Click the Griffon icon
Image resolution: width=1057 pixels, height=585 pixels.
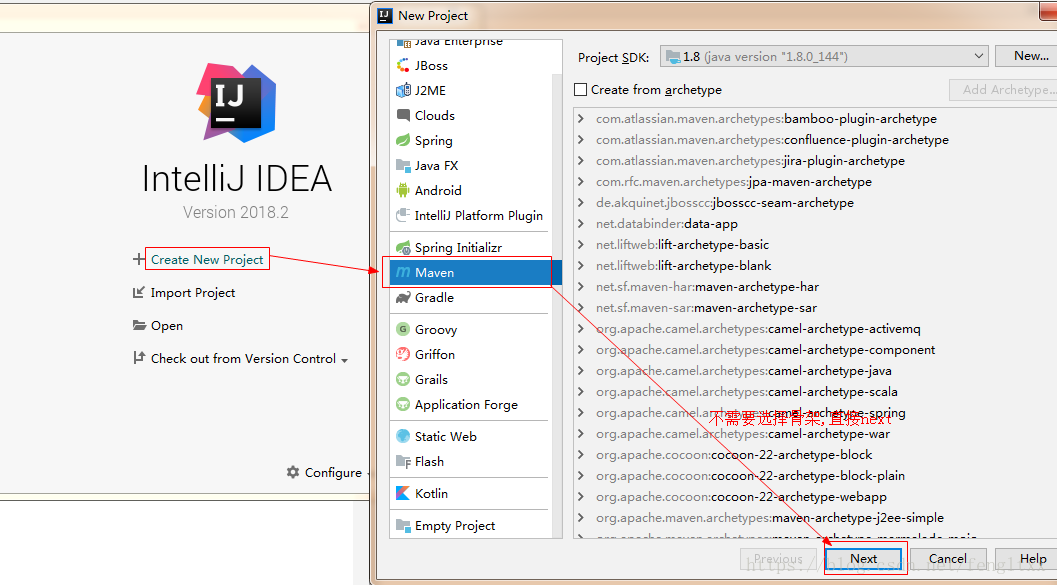pos(403,354)
